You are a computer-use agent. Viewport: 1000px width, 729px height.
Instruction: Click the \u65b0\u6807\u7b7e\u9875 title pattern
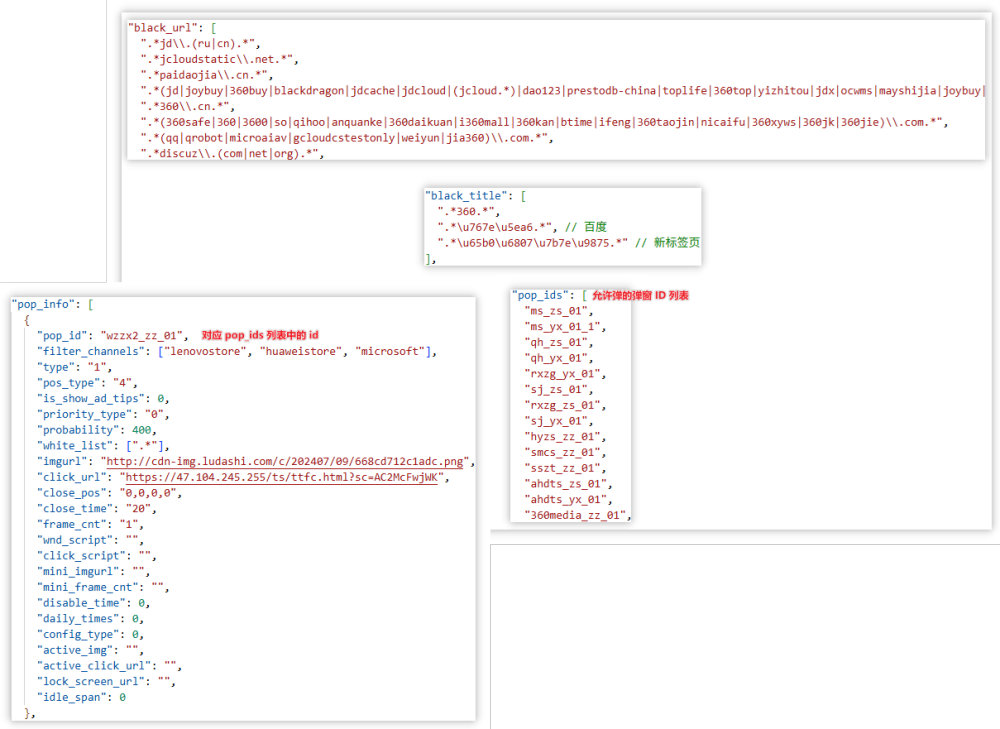533,243
